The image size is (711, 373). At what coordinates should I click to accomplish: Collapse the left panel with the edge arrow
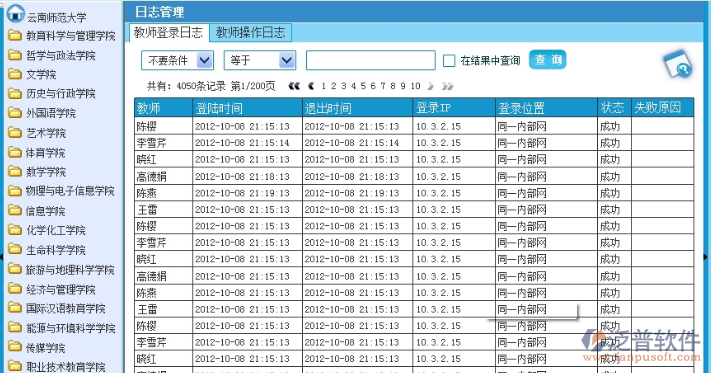tap(2, 257)
